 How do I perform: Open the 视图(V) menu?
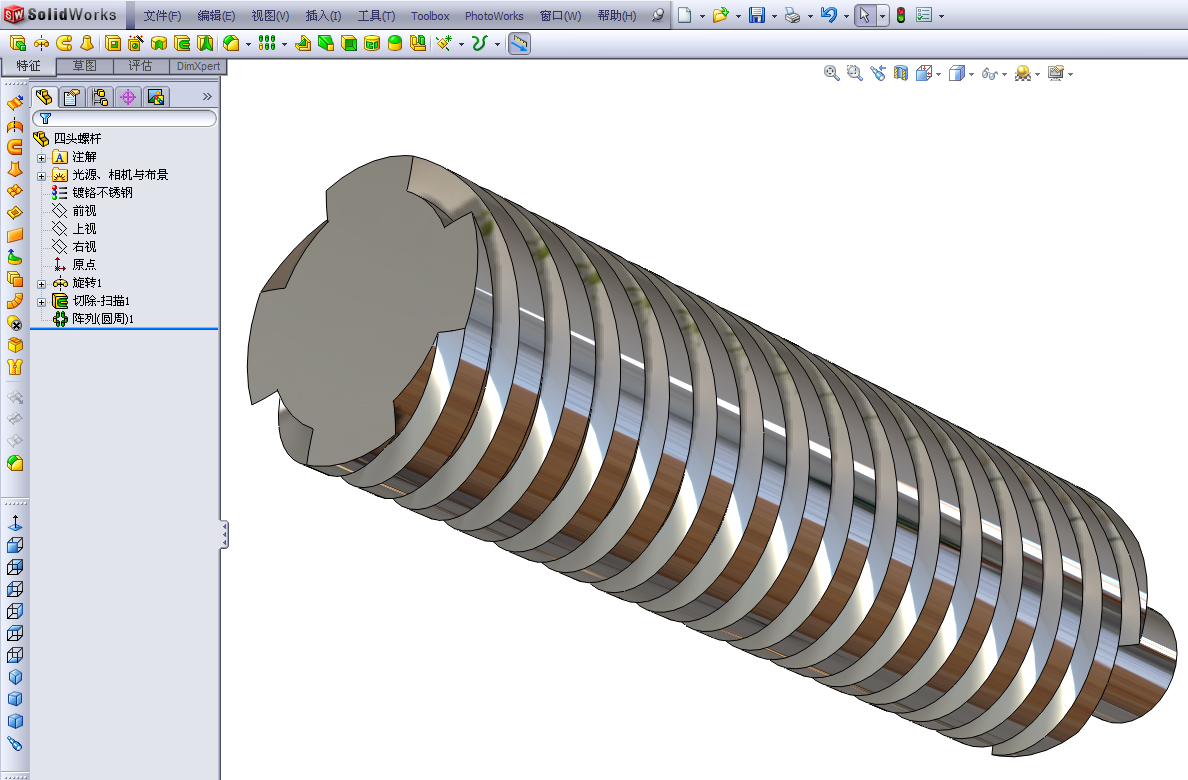[270, 15]
